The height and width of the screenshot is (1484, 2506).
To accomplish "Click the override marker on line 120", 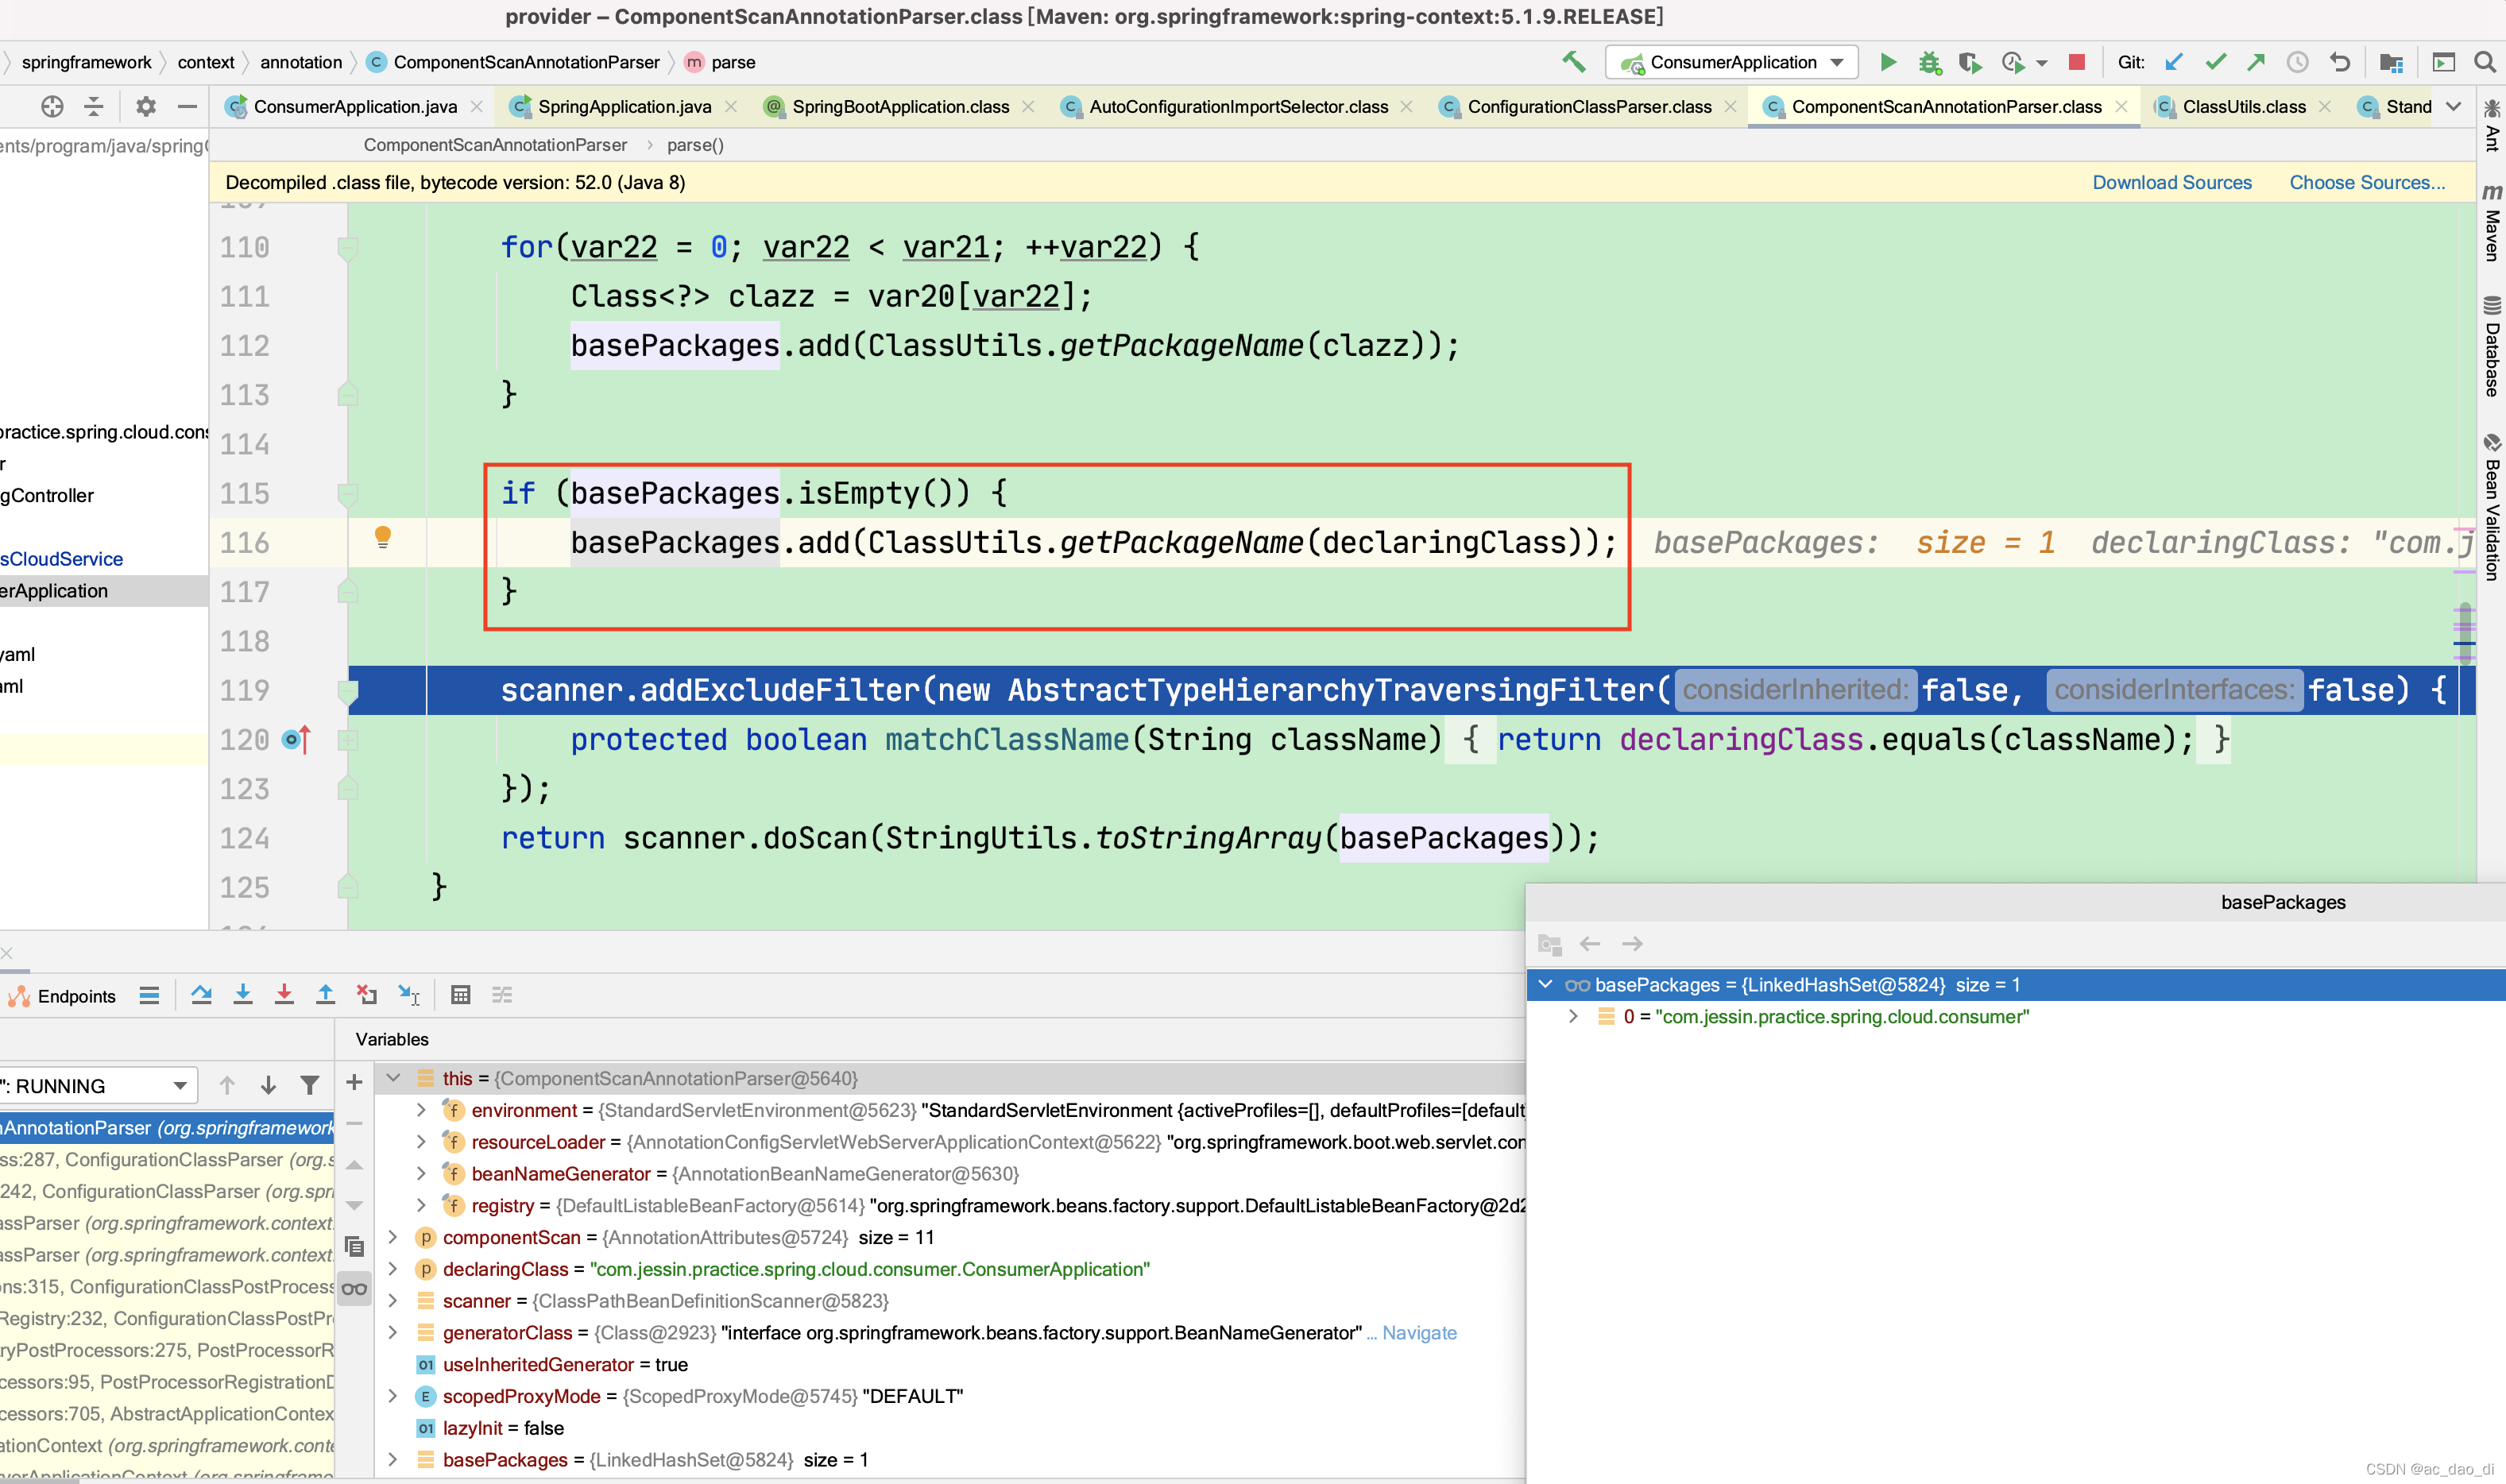I will point(296,739).
